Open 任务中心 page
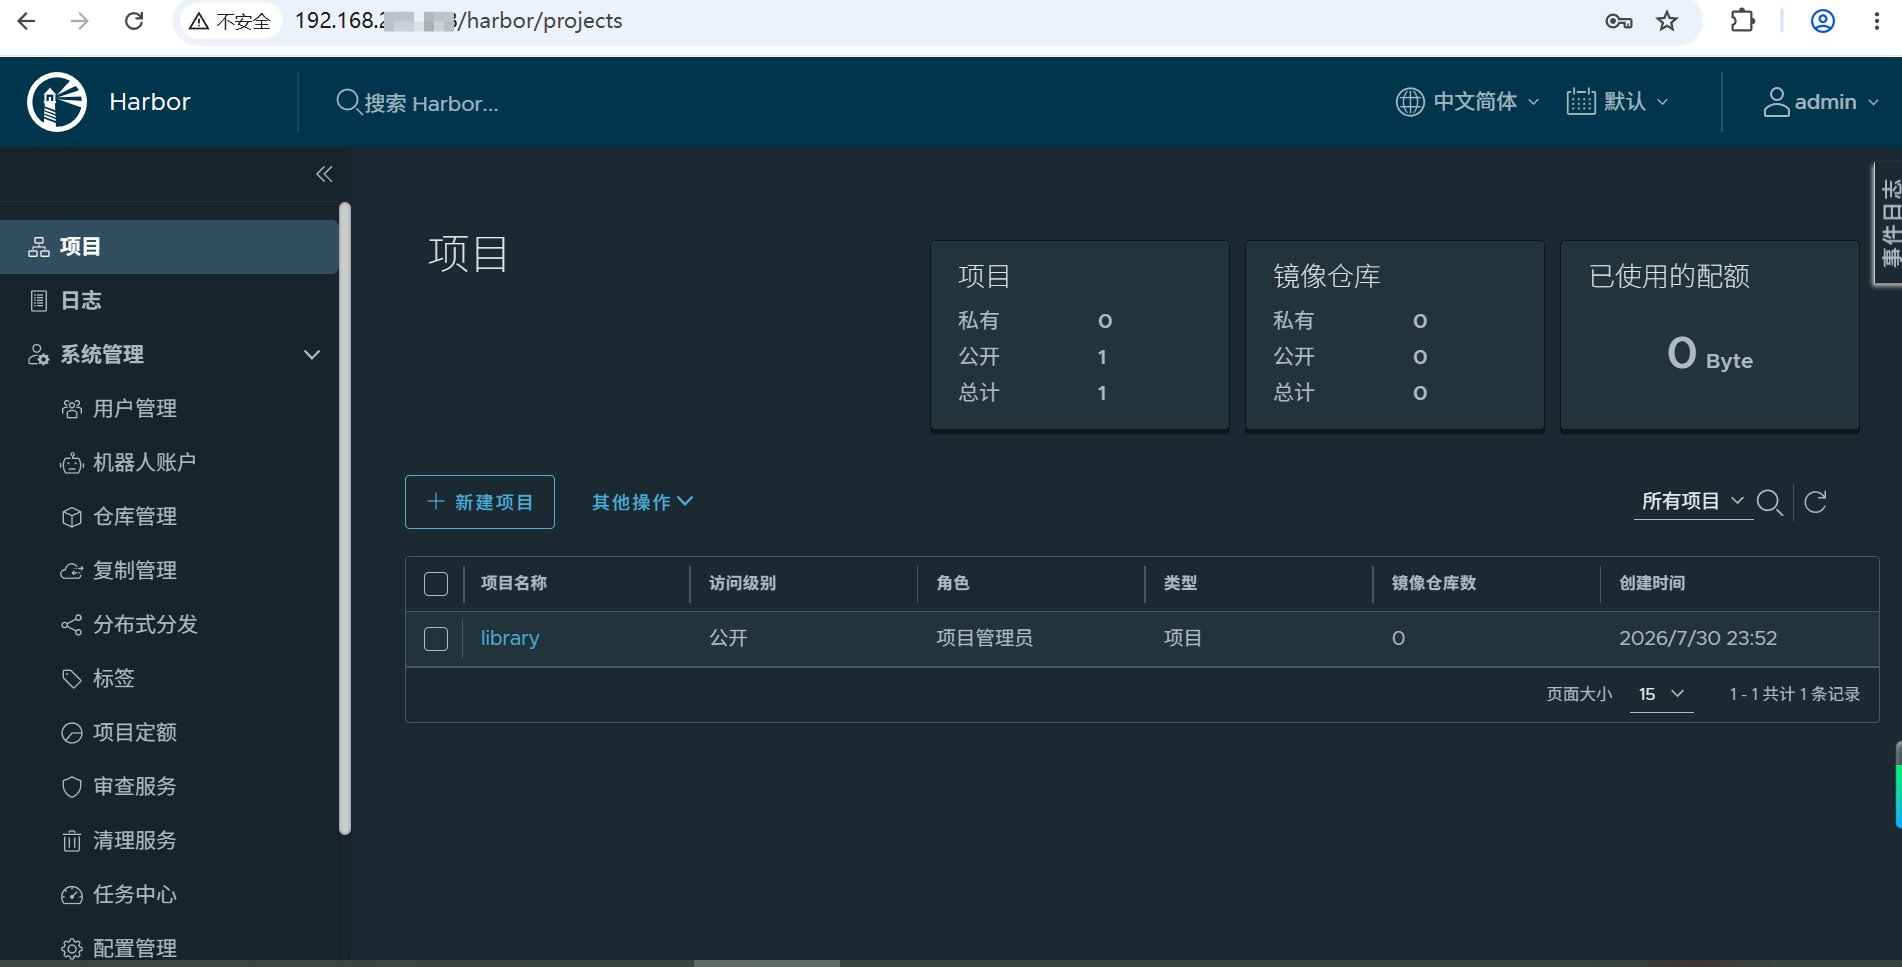The height and width of the screenshot is (967, 1902). (134, 895)
